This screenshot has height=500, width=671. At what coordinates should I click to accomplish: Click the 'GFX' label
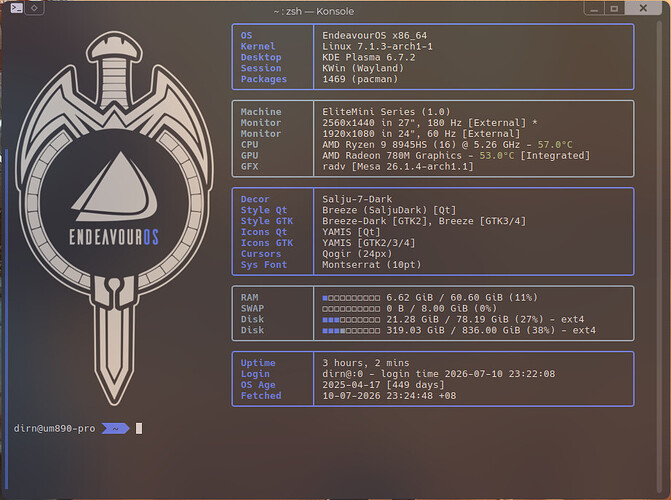click(x=249, y=167)
